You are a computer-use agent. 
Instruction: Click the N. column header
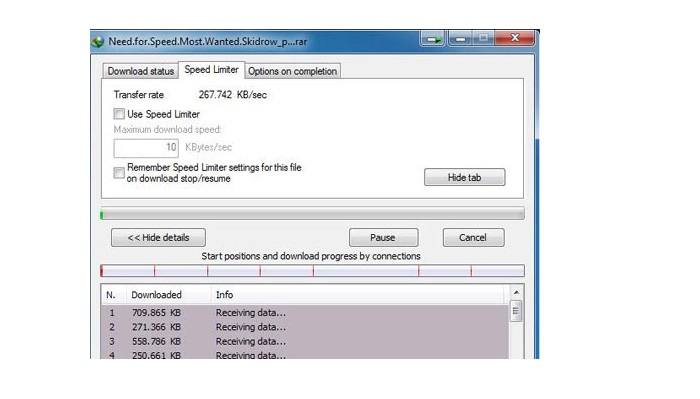(x=114, y=295)
